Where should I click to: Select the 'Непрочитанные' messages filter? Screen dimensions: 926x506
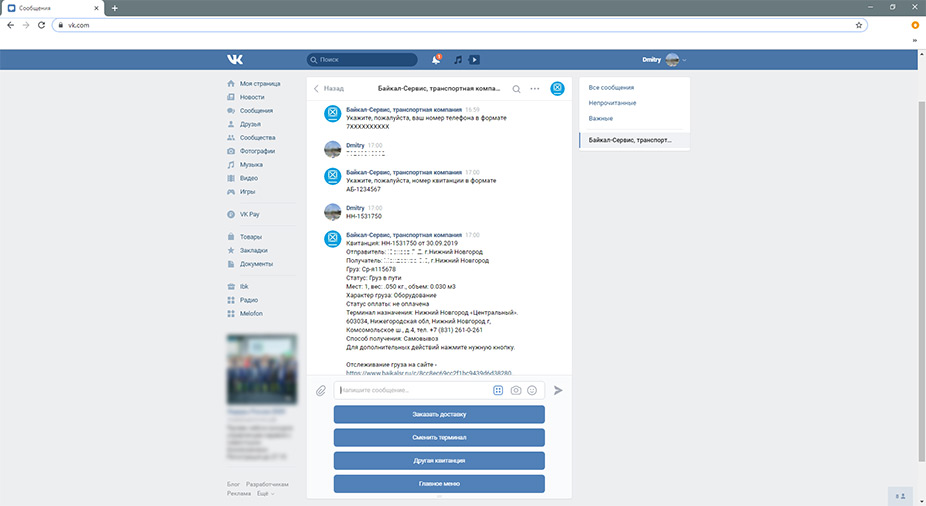612,103
